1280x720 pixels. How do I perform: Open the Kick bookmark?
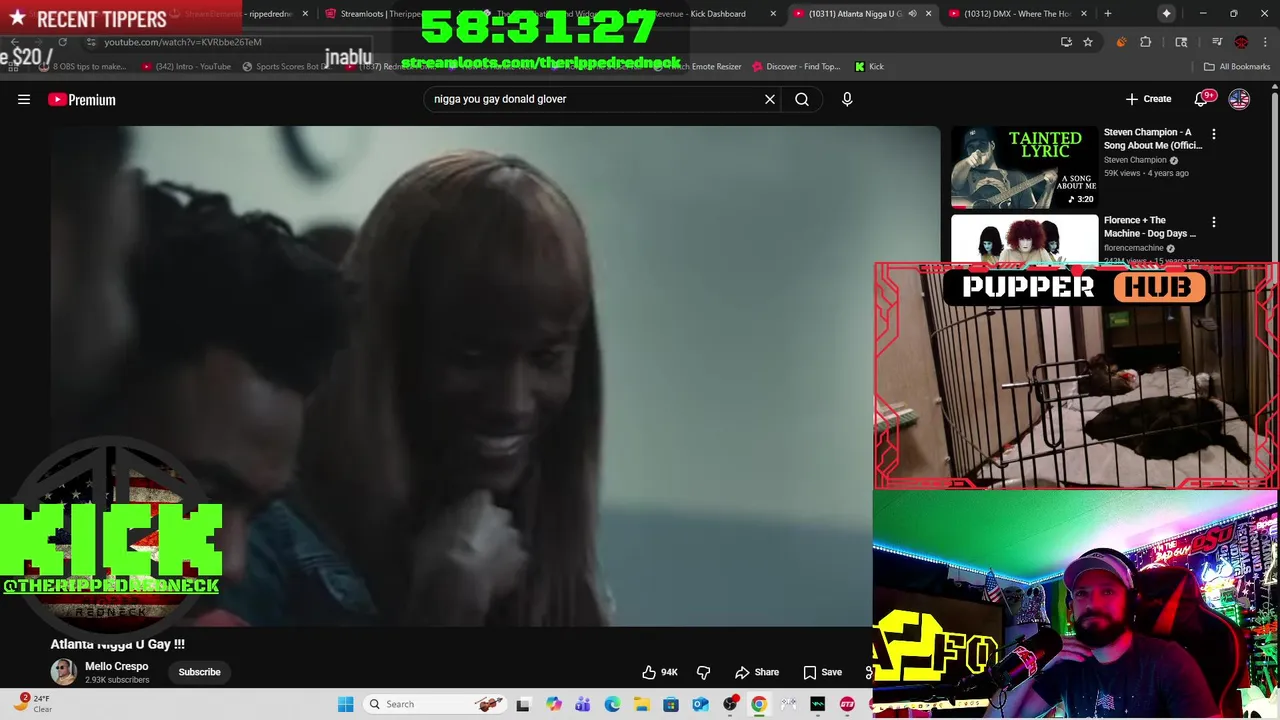(869, 67)
